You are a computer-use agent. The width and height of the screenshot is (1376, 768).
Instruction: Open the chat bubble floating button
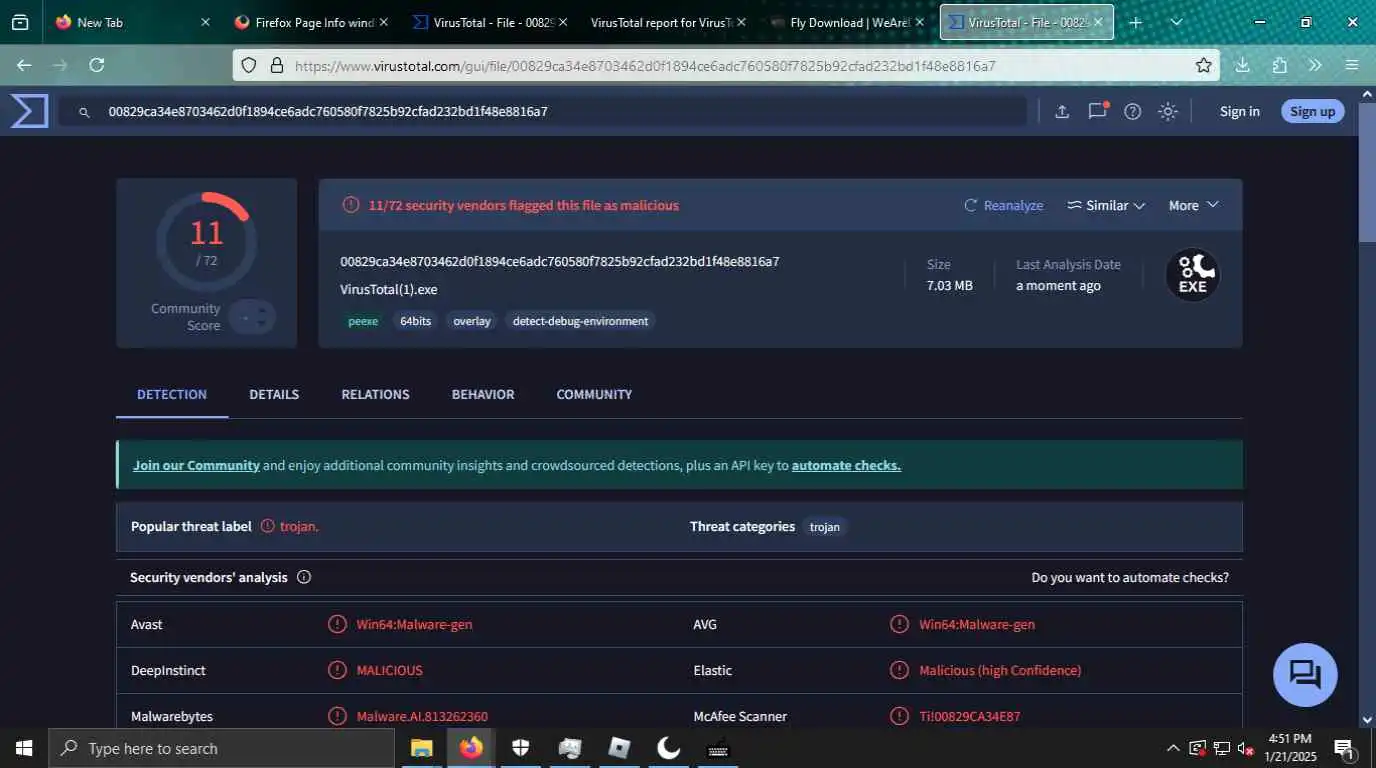point(1305,675)
